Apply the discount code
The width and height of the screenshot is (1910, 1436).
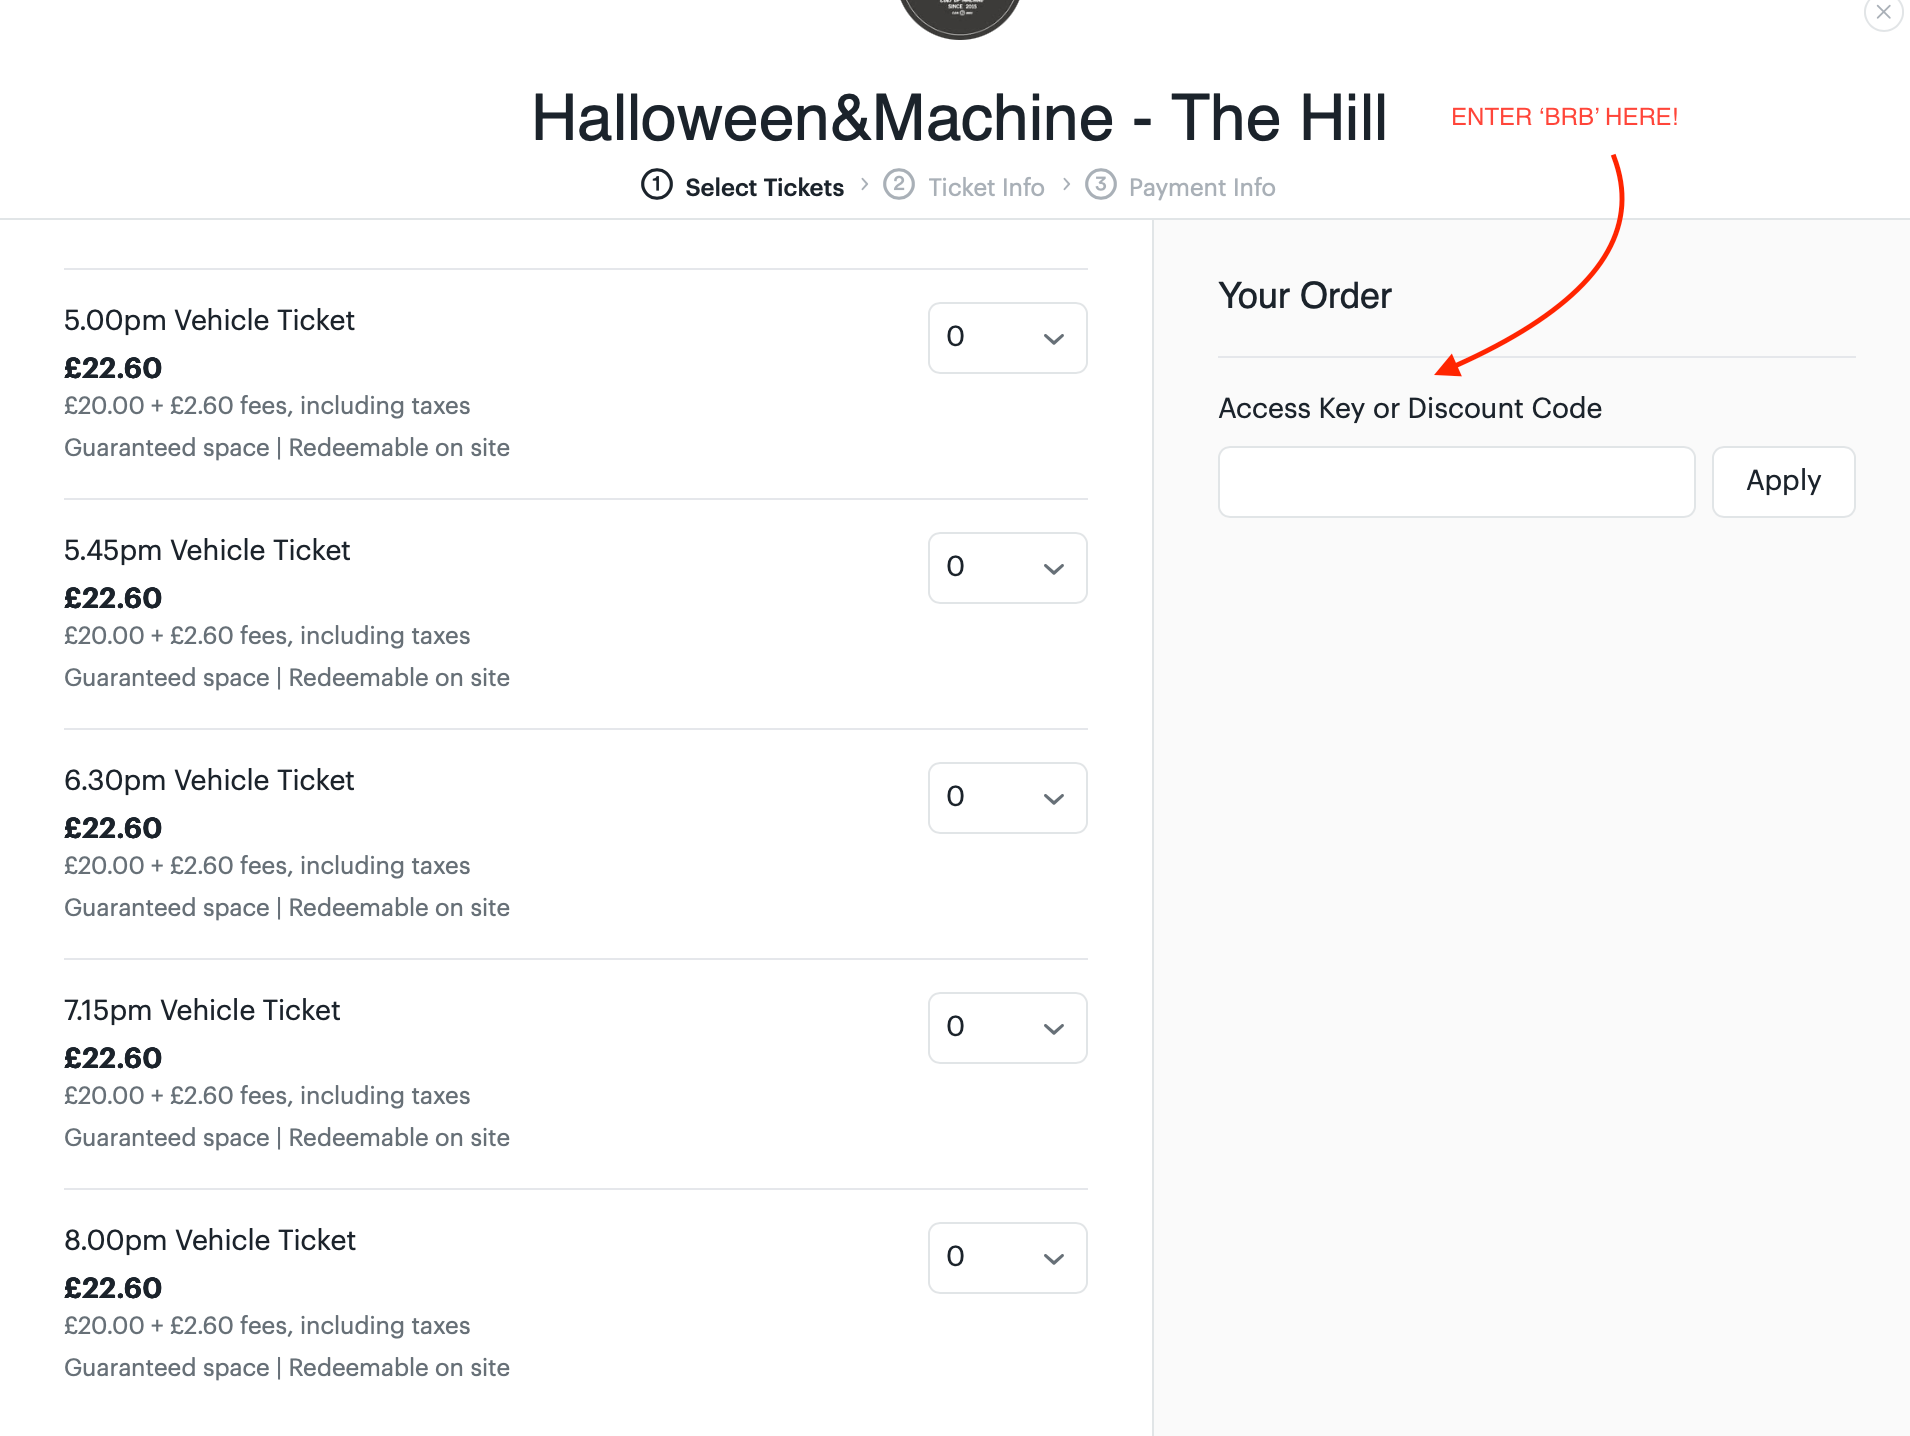click(1783, 482)
